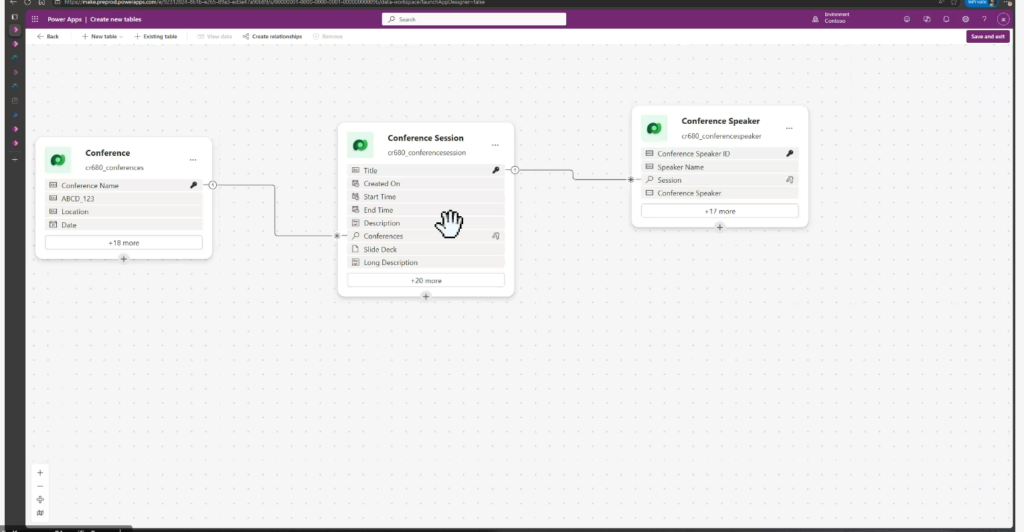Reload the page with browser refresh
This screenshot has height=532, width=1024.
pyautogui.click(x=27, y=3)
